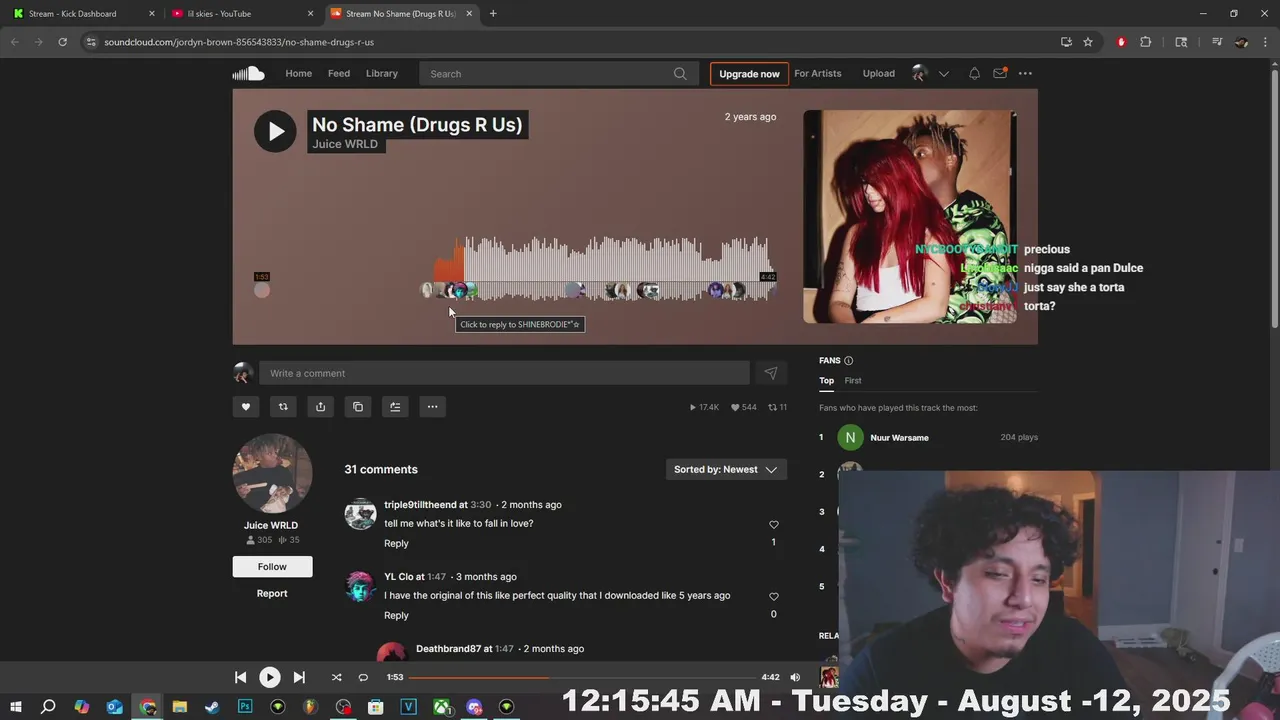Skip to next track in the bottom player
The height and width of the screenshot is (720, 1280).
(x=299, y=677)
